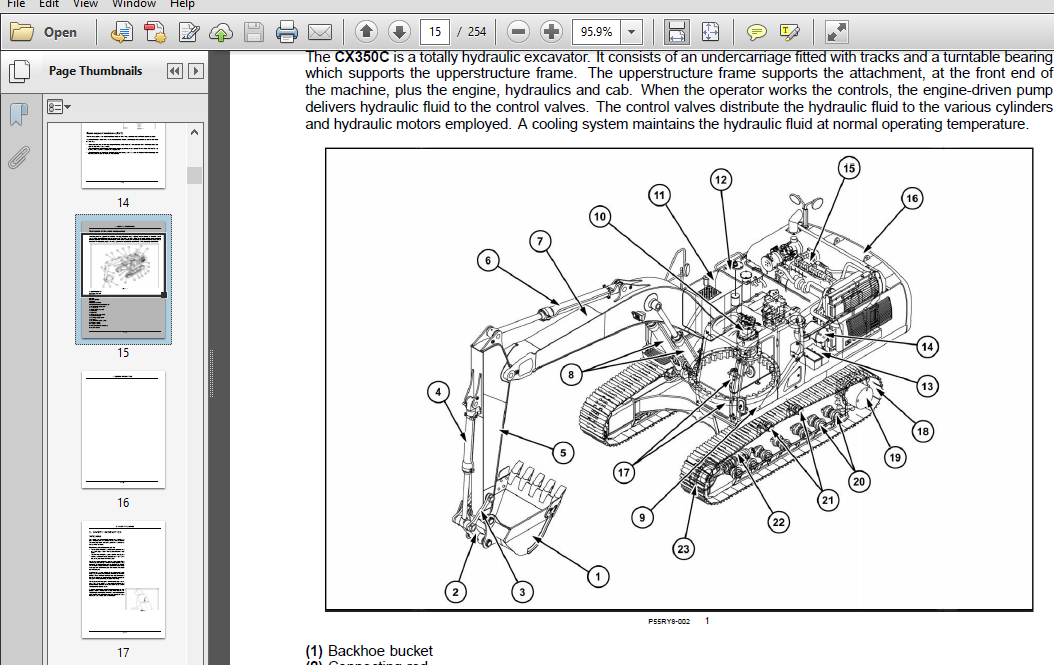Print the document using the printer icon
Image resolution: width=1054 pixels, height=665 pixels.
(x=287, y=32)
